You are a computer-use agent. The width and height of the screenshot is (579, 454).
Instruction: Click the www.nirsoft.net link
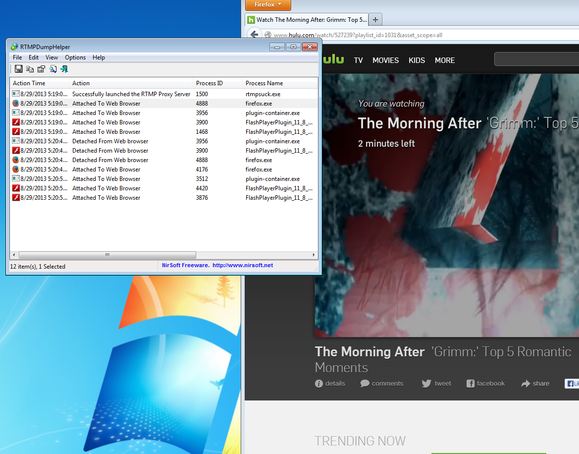[x=243, y=265]
